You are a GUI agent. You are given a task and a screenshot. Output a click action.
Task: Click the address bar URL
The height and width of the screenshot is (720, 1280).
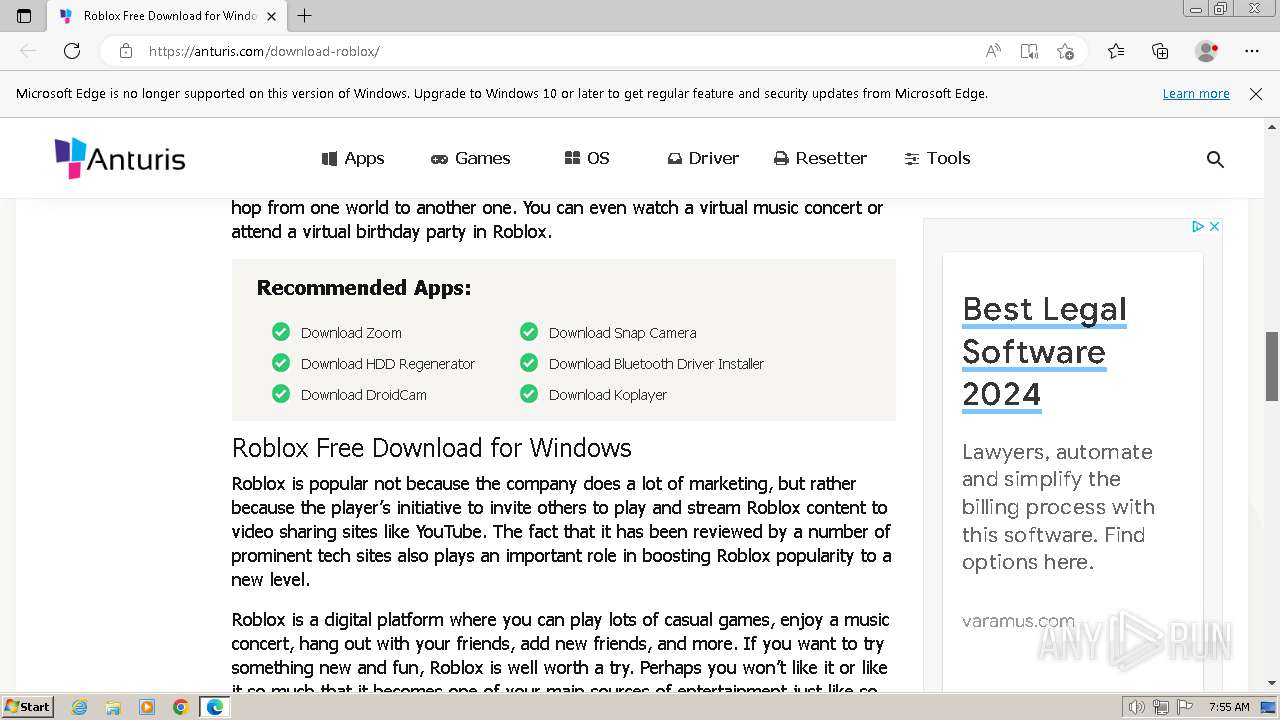point(264,51)
